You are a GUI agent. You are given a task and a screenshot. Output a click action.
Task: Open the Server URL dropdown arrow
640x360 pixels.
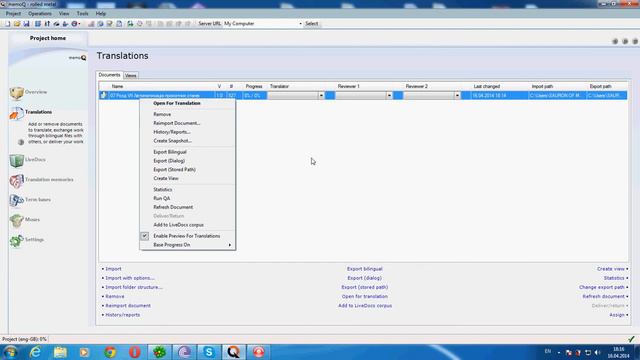pyautogui.click(x=300, y=24)
